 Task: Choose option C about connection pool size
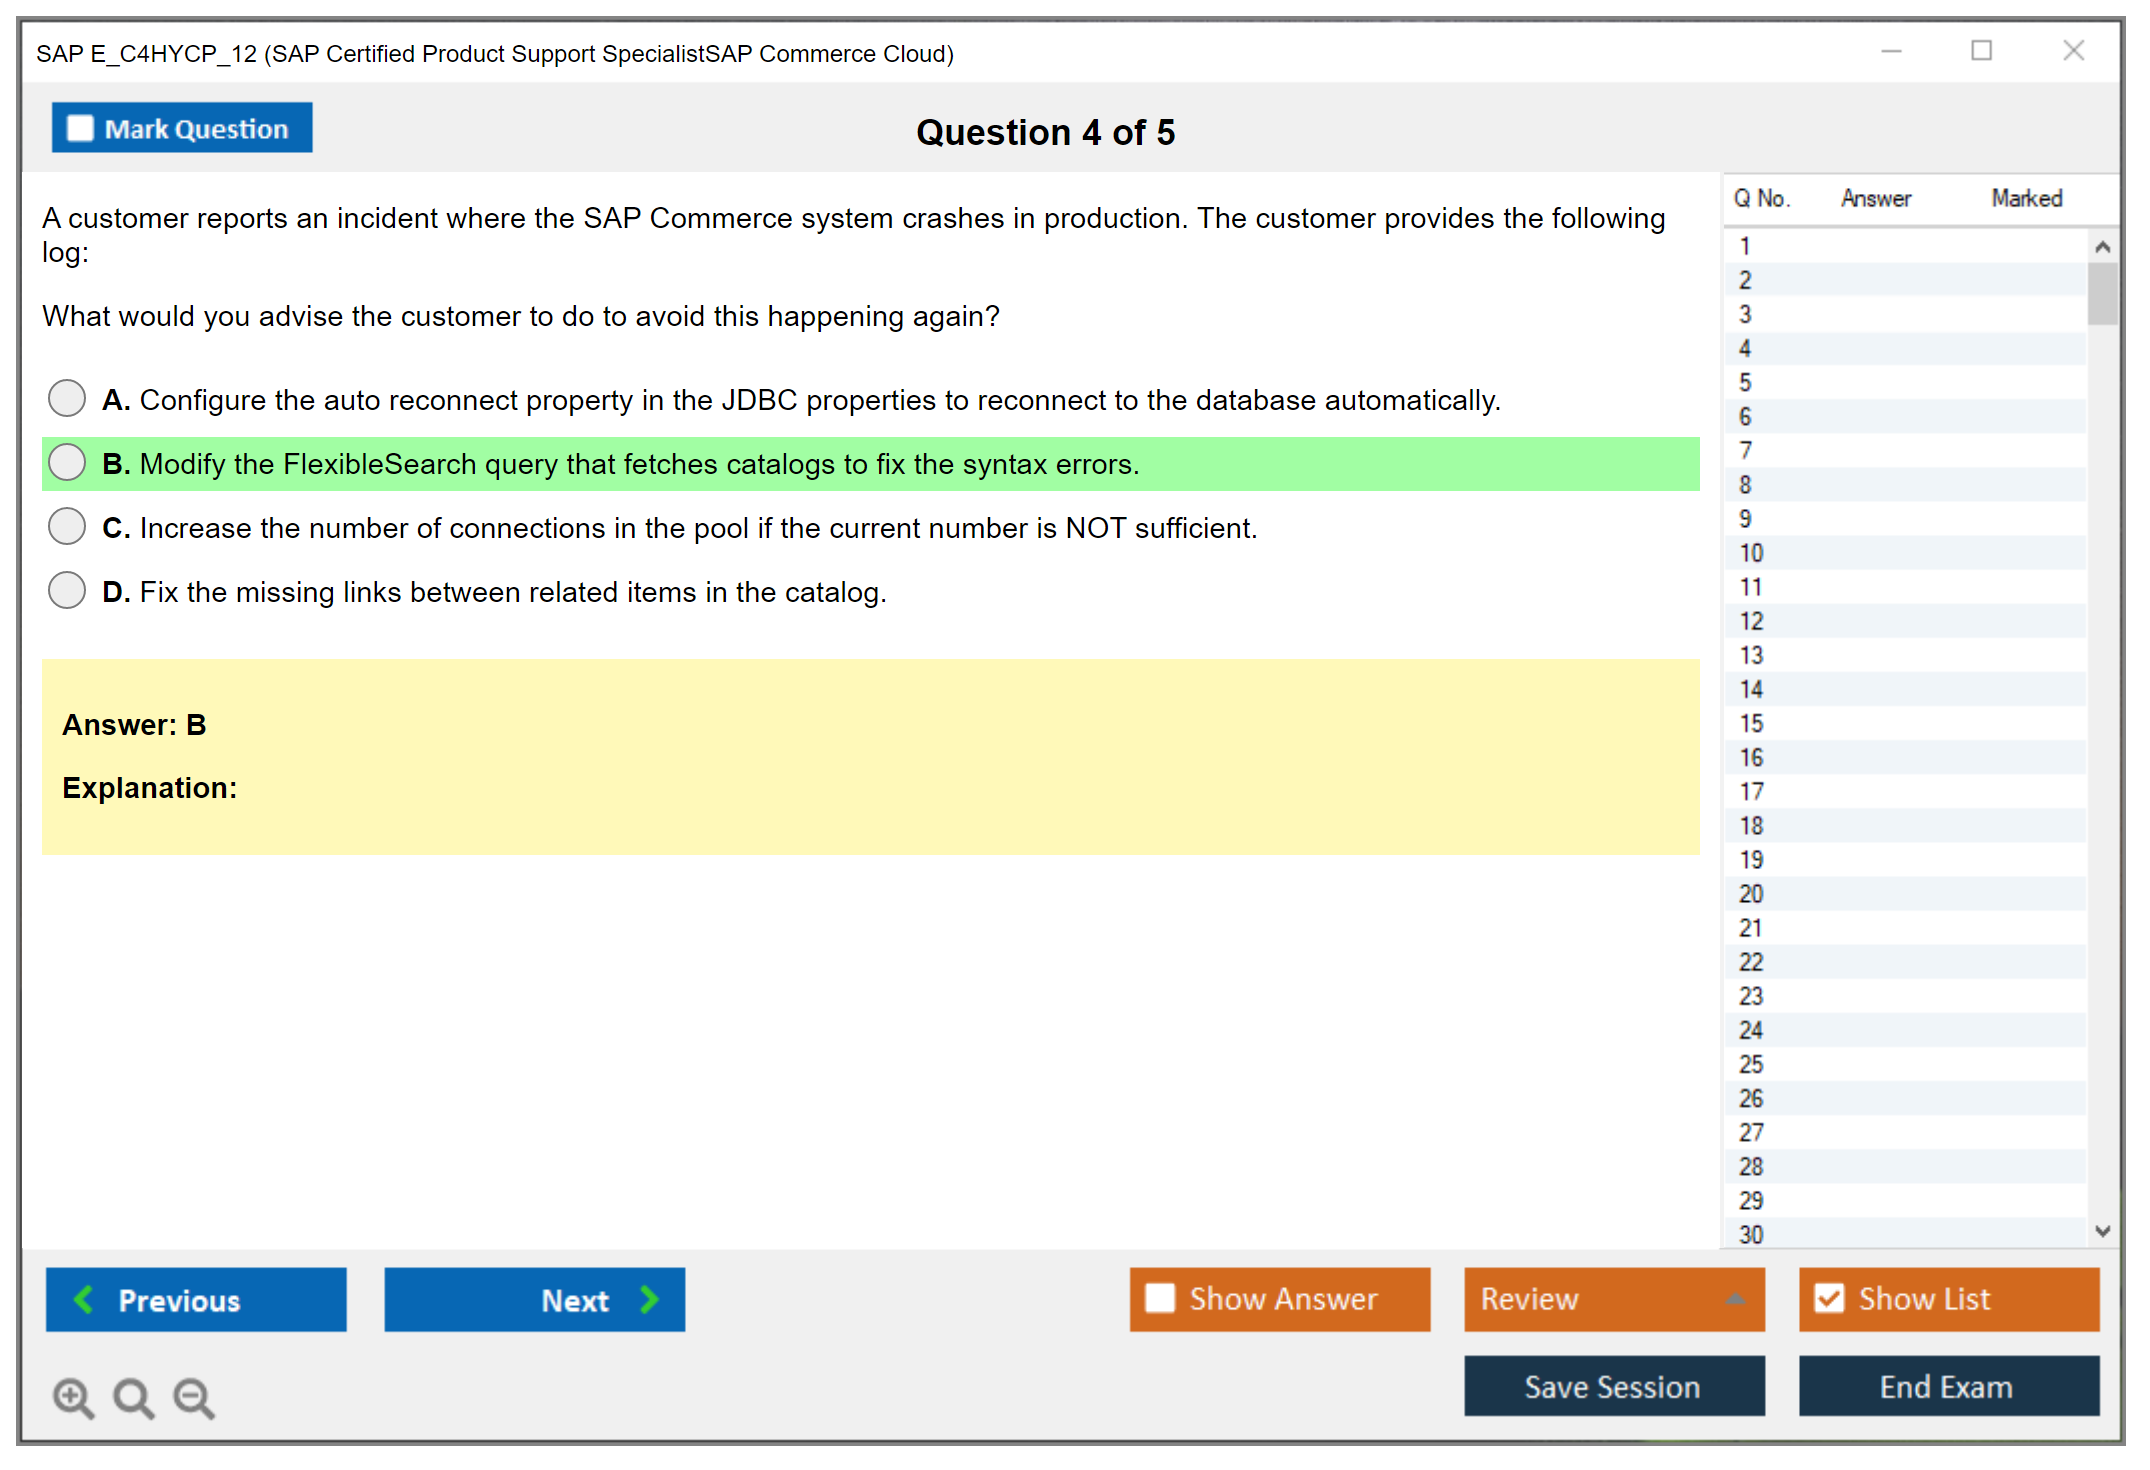point(67,526)
